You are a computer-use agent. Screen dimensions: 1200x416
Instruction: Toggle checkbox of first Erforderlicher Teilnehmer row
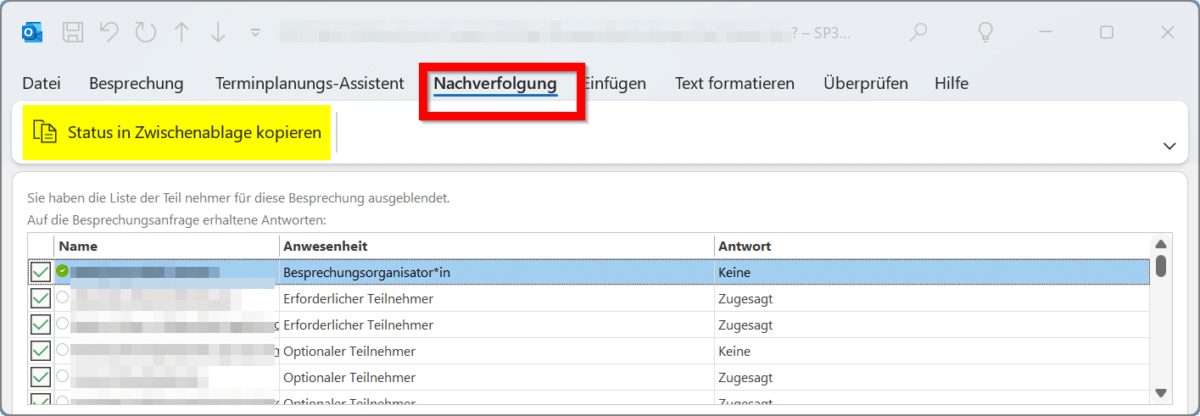tap(40, 298)
